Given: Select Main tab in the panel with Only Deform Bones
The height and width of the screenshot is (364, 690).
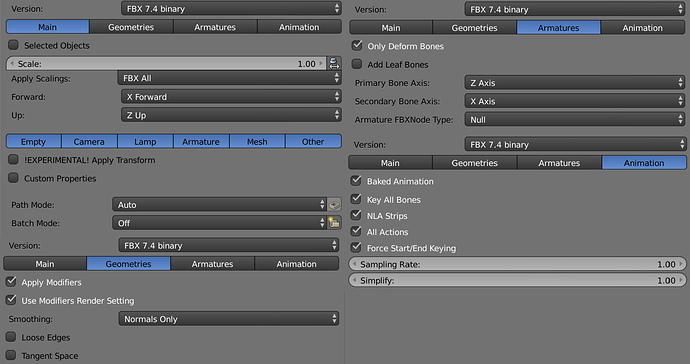Looking at the screenshot, I should [x=391, y=28].
